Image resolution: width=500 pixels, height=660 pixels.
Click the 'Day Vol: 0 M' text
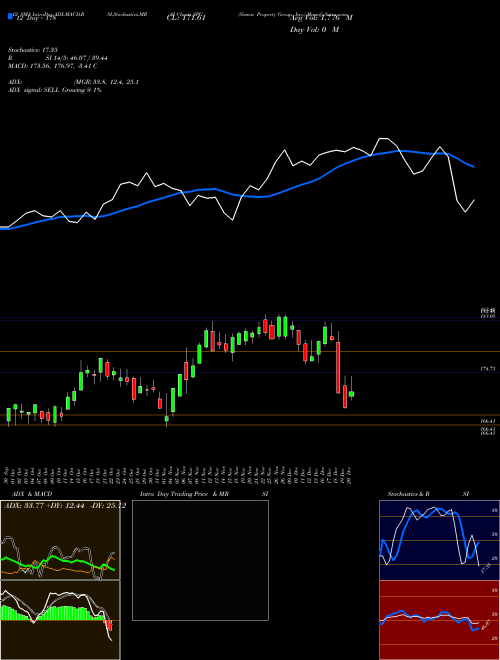pos(314,29)
